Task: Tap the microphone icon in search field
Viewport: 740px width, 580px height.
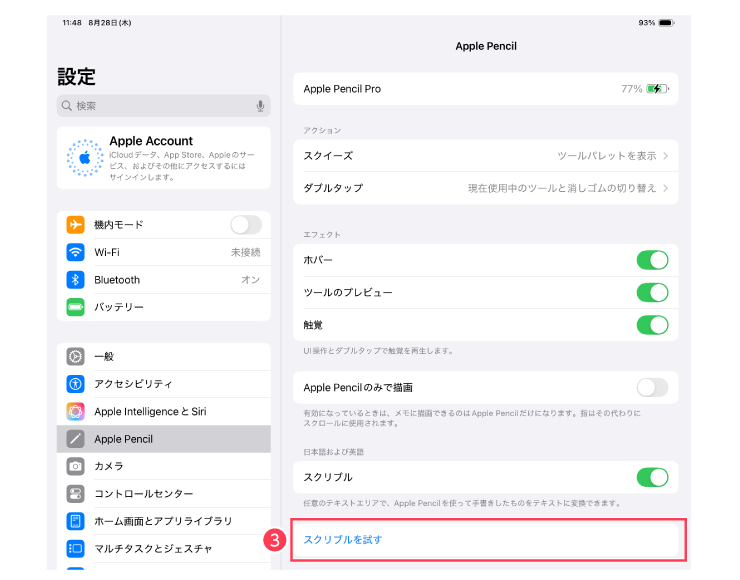Action: pos(260,106)
